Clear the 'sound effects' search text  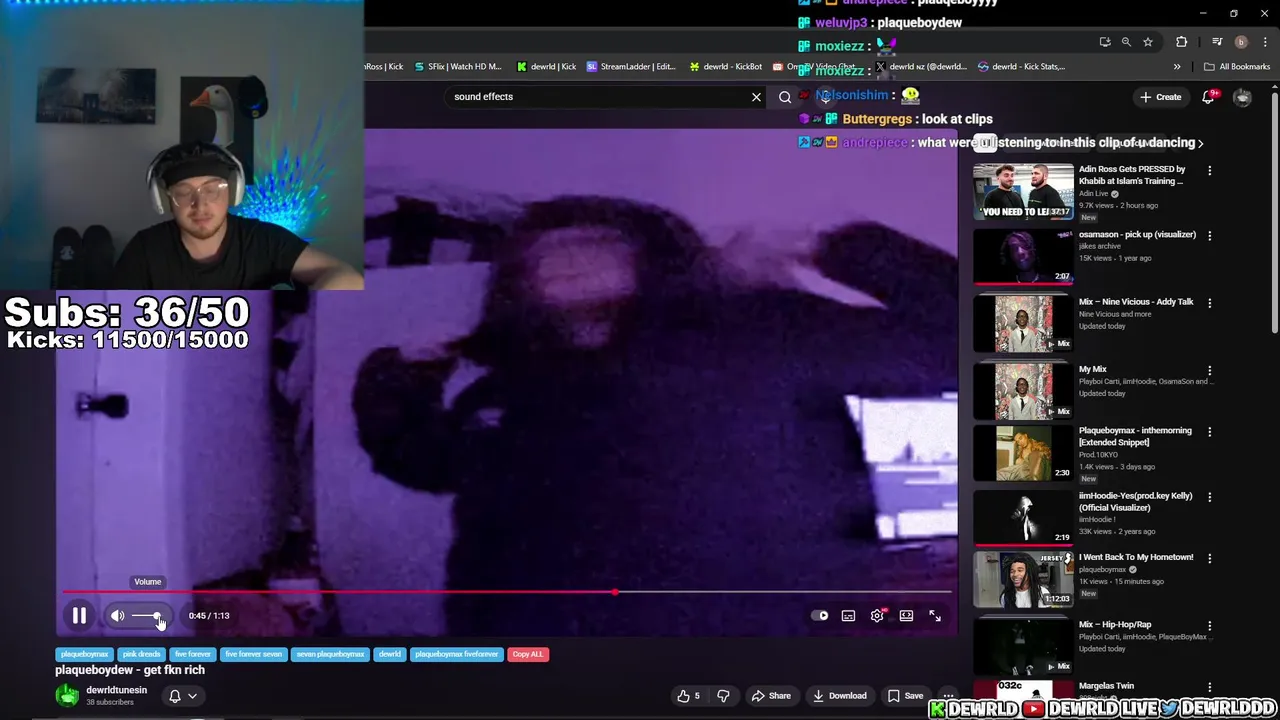pyautogui.click(x=756, y=97)
